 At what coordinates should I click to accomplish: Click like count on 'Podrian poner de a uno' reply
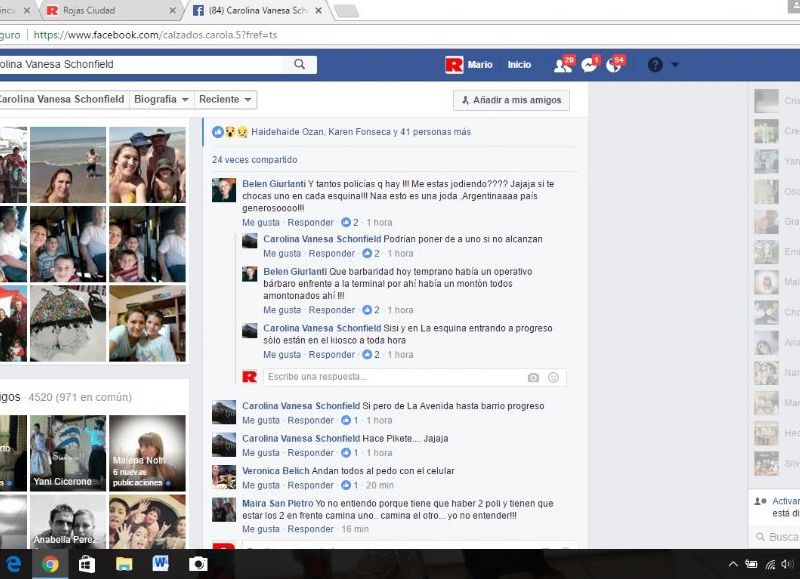pyautogui.click(x=371, y=254)
